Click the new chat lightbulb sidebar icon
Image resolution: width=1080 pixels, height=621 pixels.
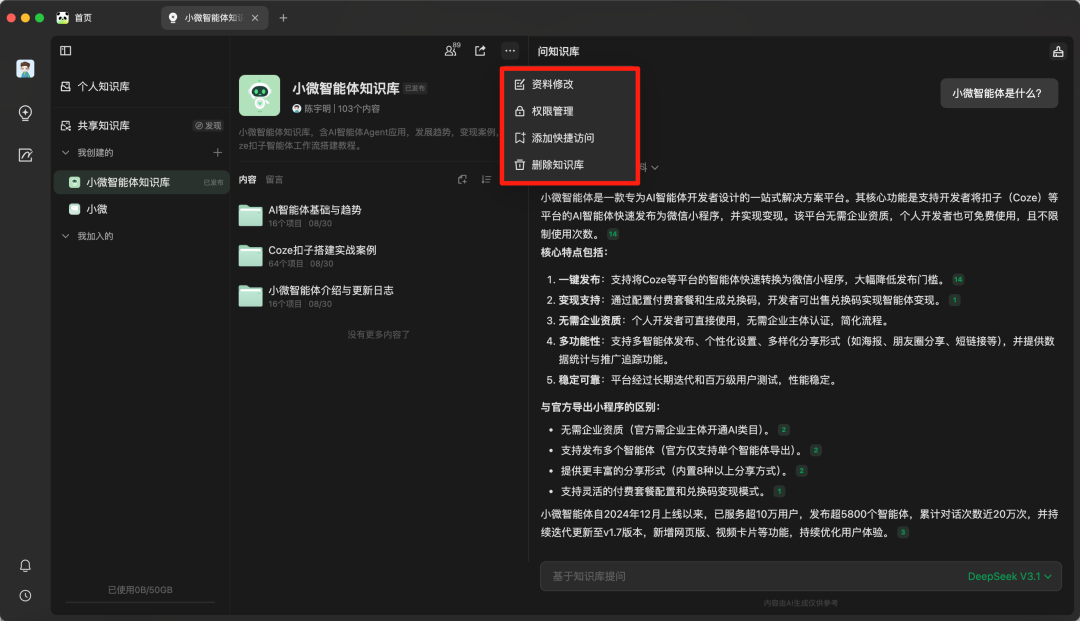[x=26, y=113]
